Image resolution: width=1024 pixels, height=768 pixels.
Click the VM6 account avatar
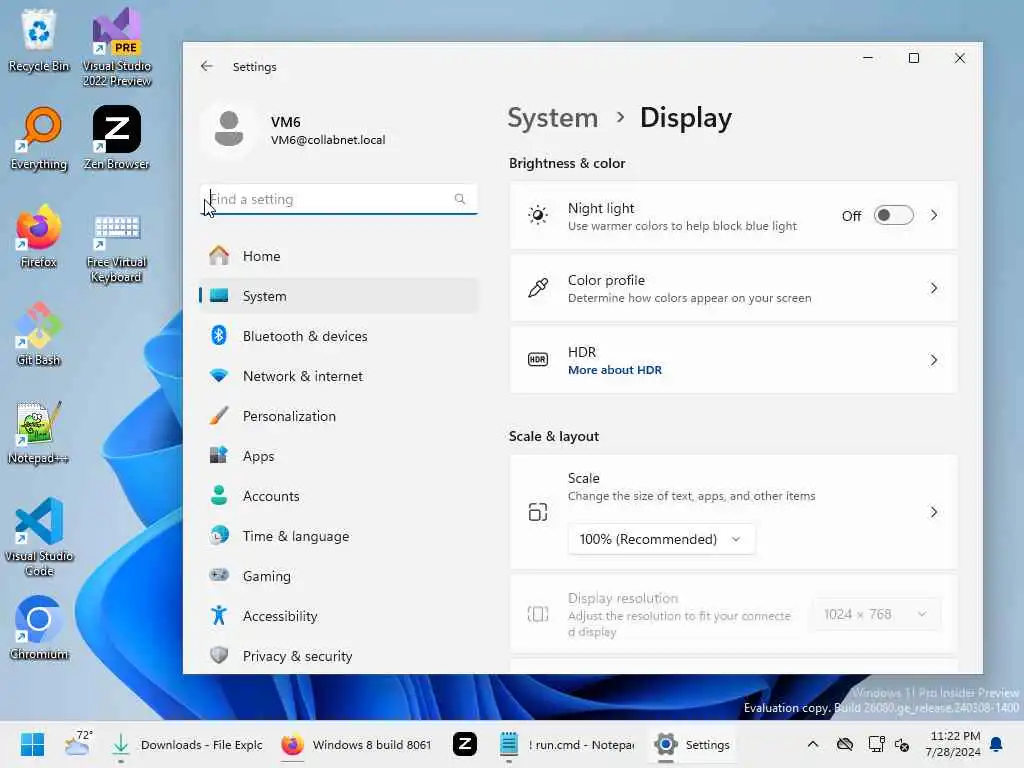click(229, 130)
